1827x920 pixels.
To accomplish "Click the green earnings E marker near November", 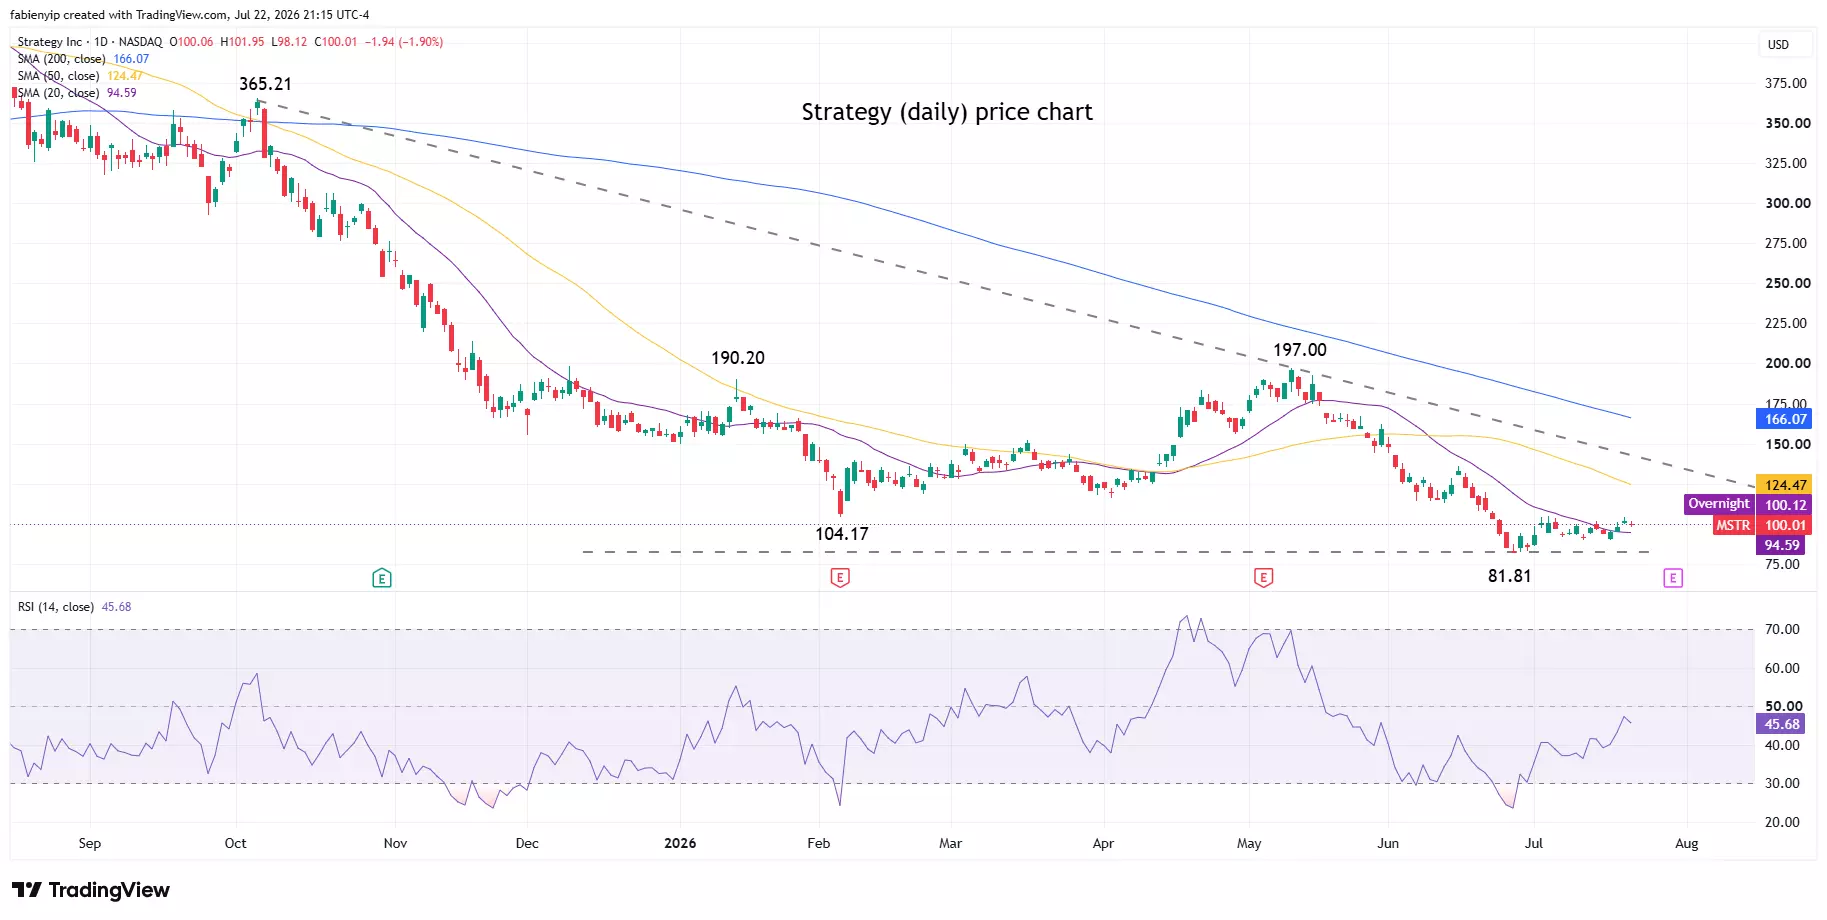I will [x=381, y=577].
